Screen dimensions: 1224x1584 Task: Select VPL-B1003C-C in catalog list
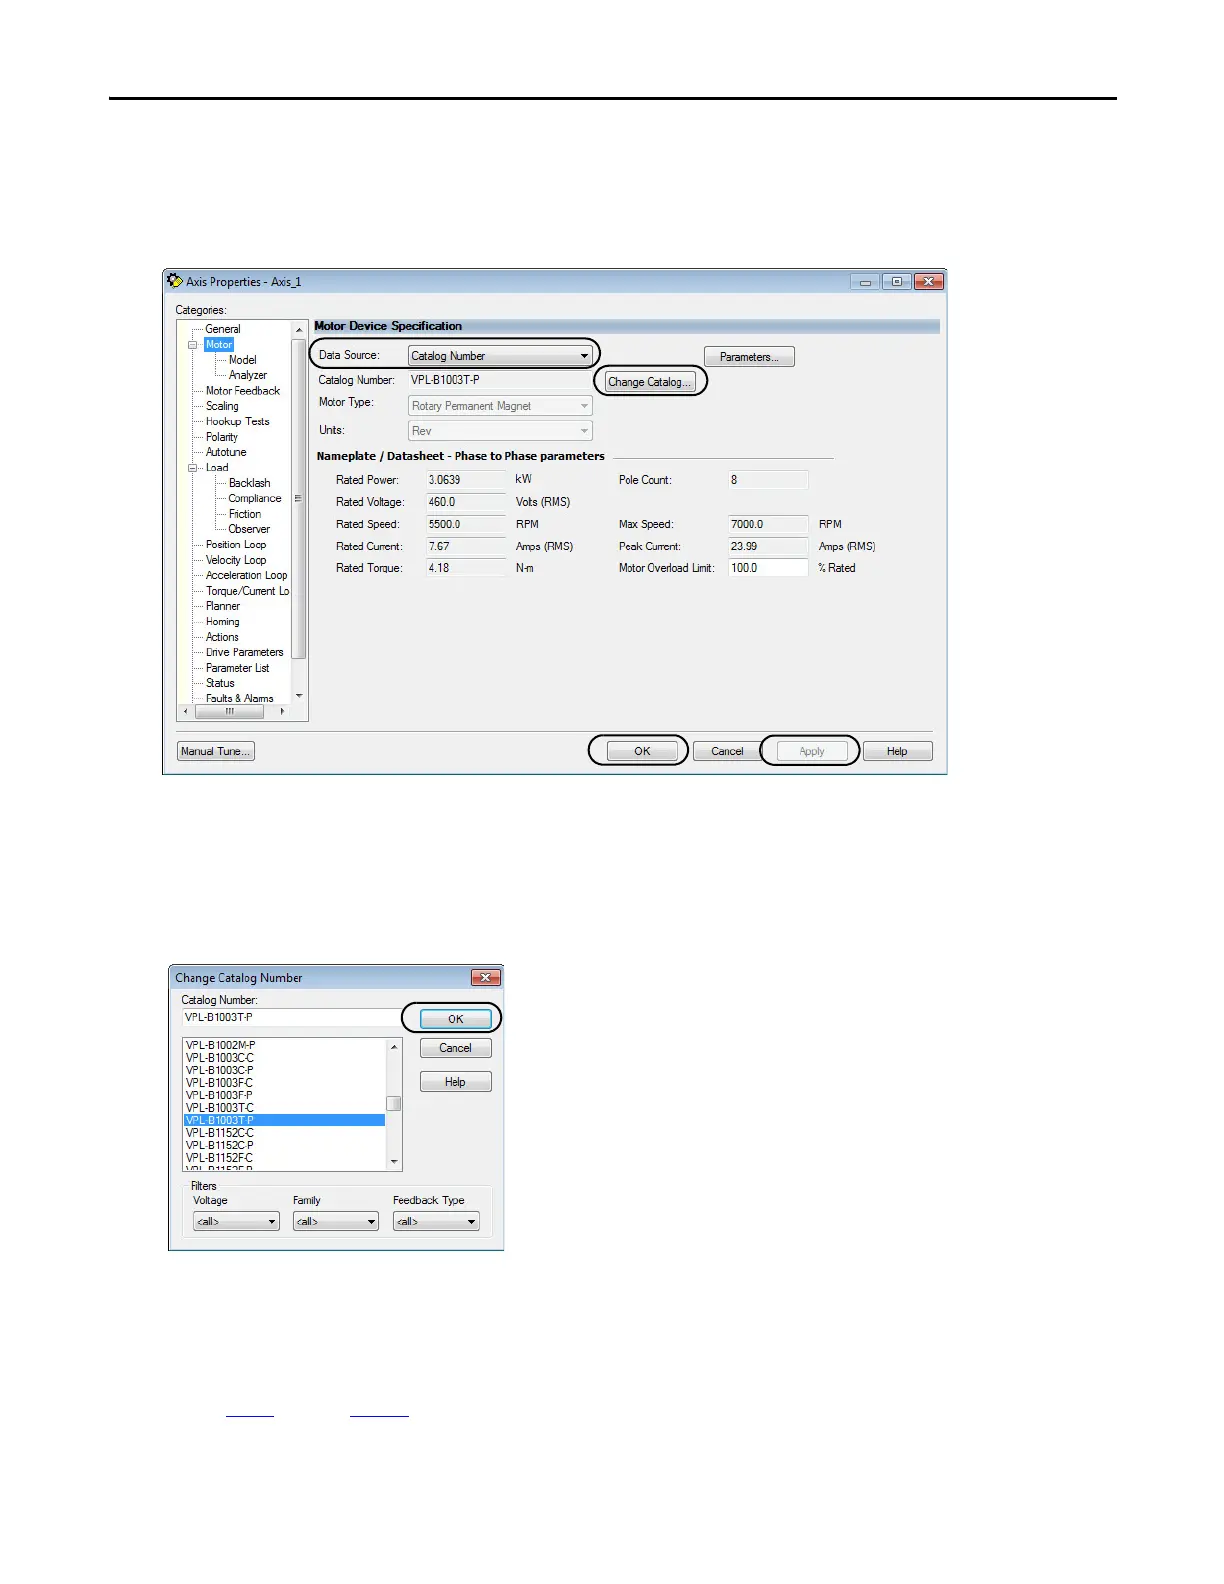[x=220, y=1058]
